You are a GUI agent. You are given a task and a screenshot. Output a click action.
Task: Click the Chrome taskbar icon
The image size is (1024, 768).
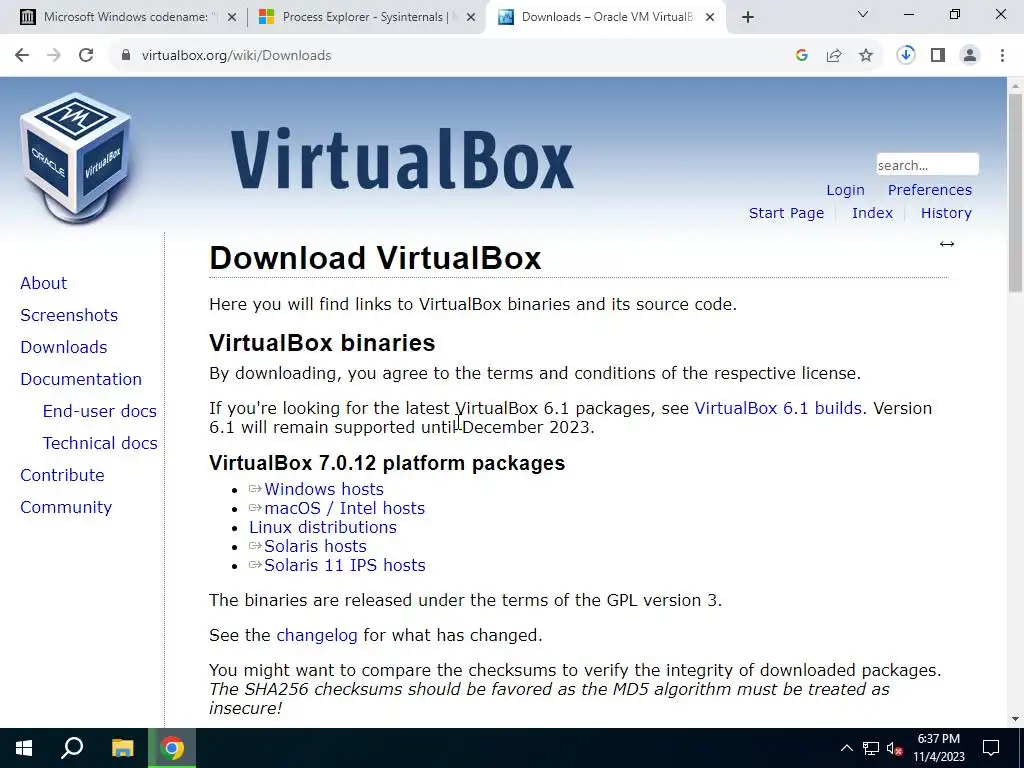coord(172,748)
